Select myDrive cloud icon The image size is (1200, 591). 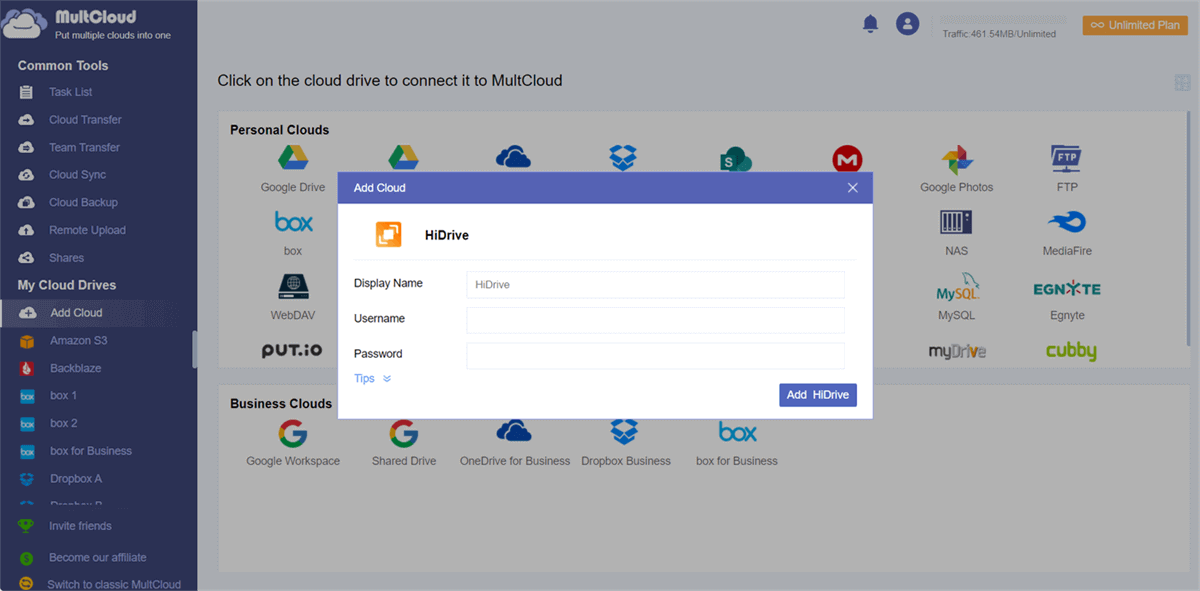click(x=957, y=351)
